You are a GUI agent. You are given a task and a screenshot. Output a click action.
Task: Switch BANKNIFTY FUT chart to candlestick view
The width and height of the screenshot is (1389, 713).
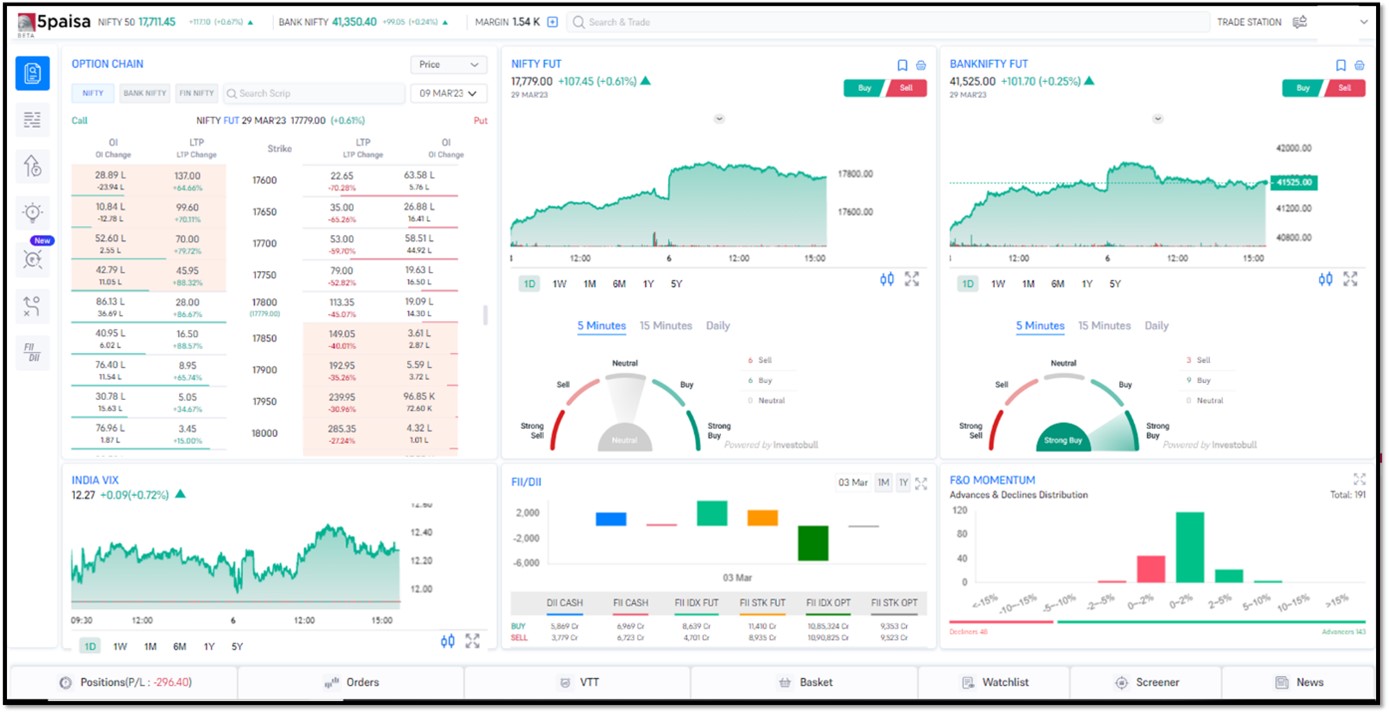click(x=1325, y=279)
